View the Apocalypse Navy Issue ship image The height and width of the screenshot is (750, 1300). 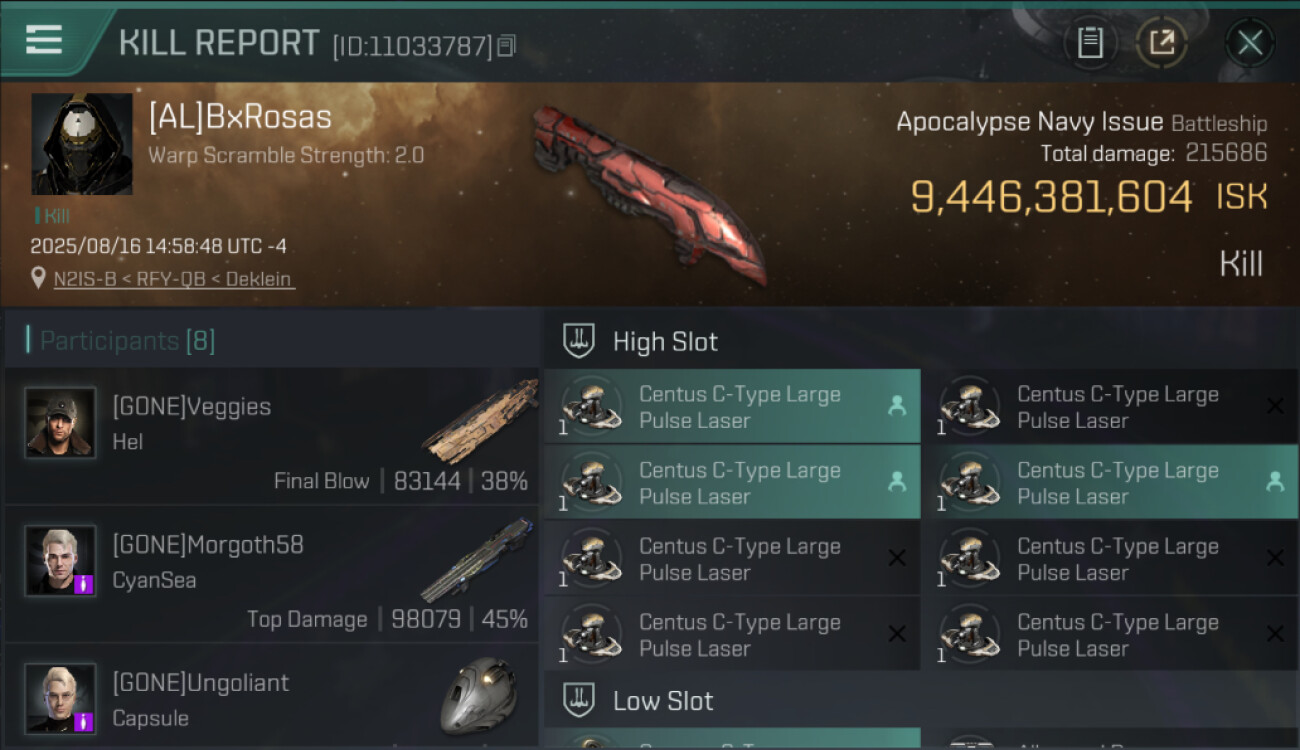tap(648, 190)
